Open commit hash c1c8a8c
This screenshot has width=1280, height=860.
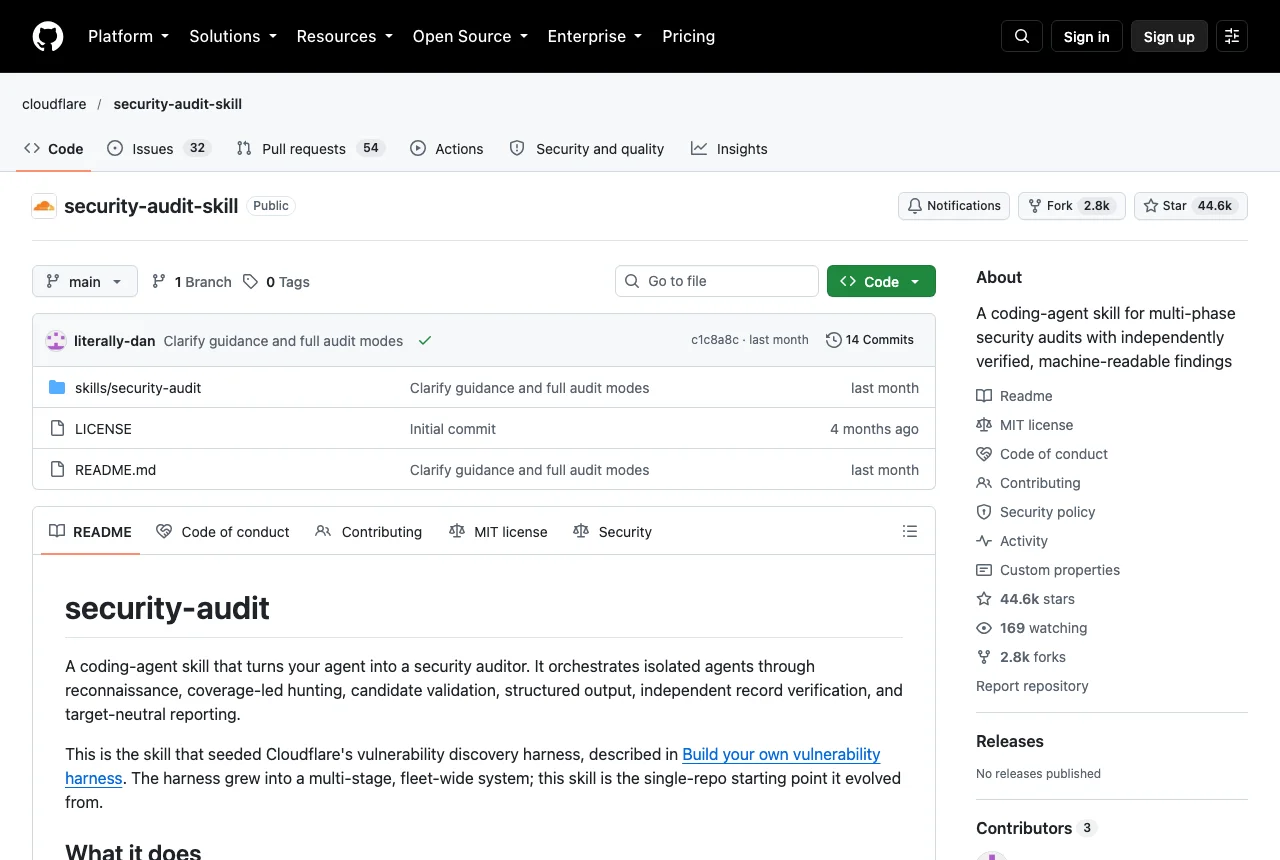715,340
